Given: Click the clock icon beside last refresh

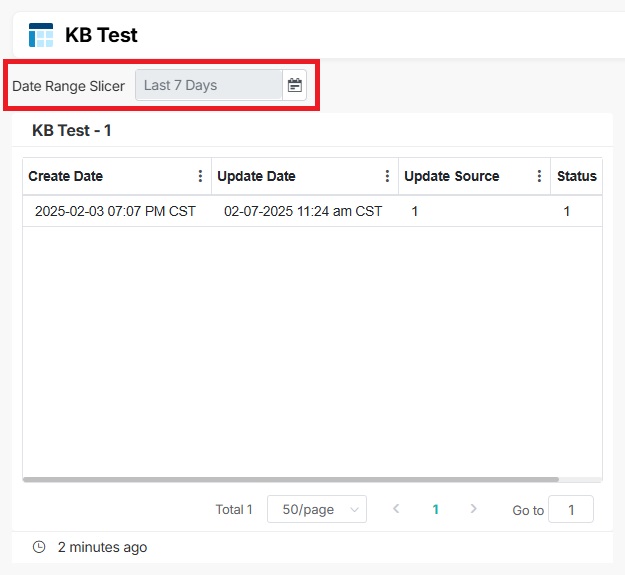Looking at the screenshot, I should (x=39, y=547).
